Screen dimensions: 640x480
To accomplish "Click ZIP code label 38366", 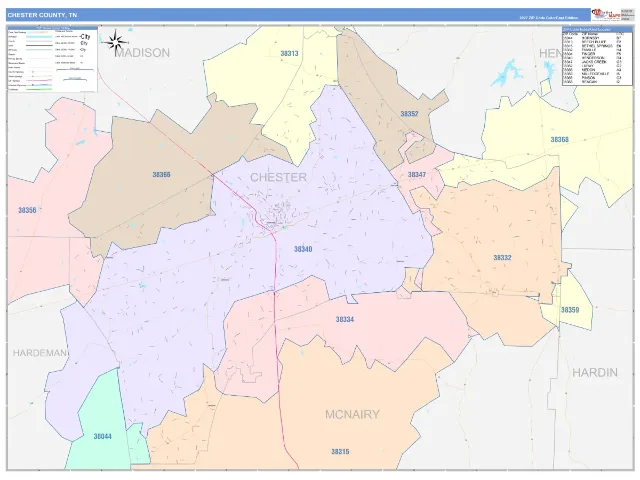I will tap(161, 175).
